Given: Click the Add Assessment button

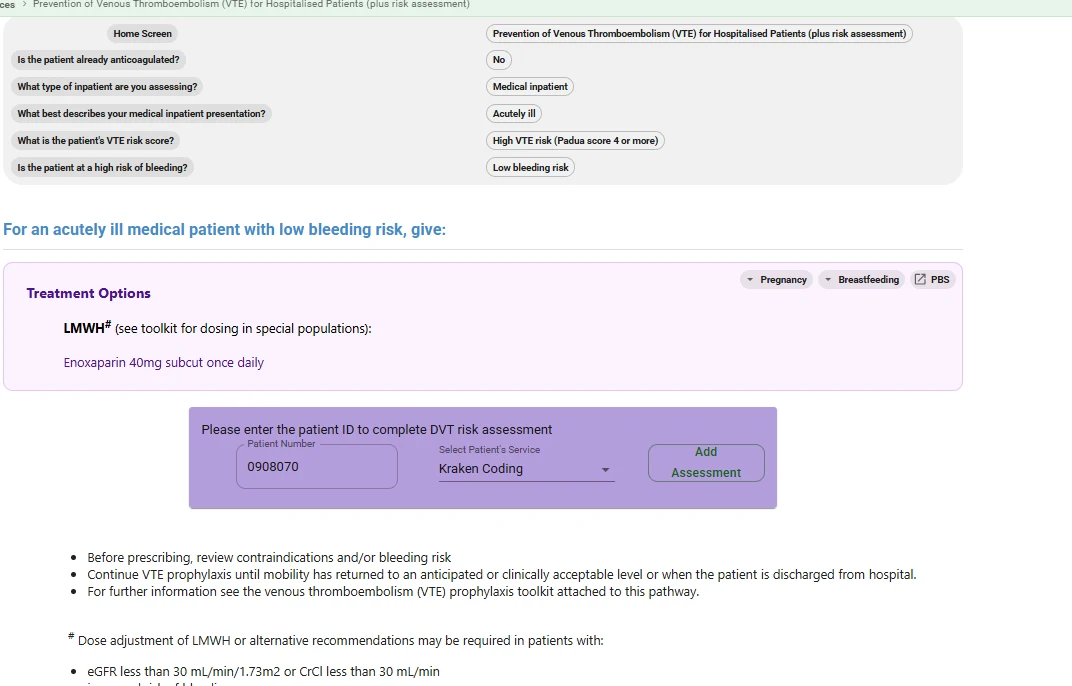Looking at the screenshot, I should (706, 463).
